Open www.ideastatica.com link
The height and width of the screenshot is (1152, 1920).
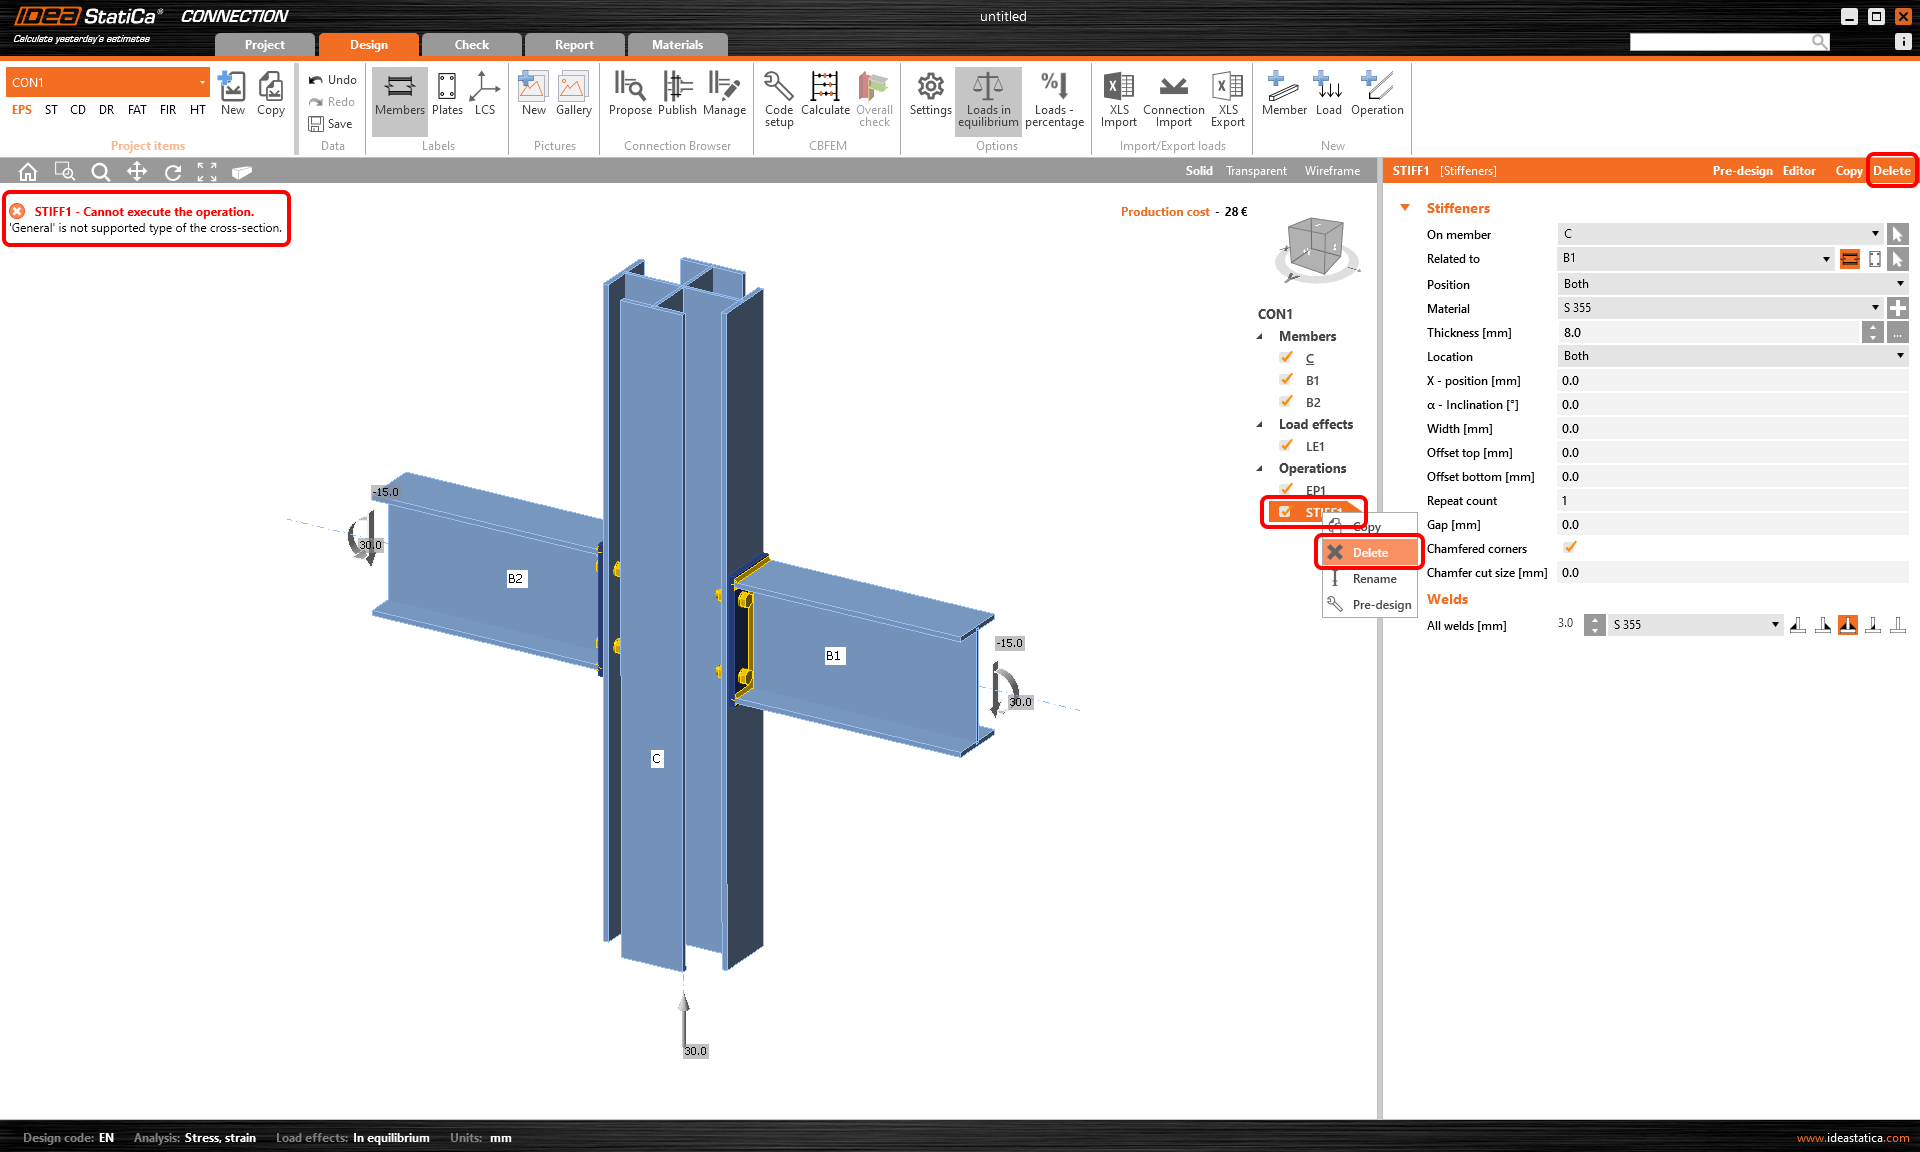click(x=1851, y=1137)
